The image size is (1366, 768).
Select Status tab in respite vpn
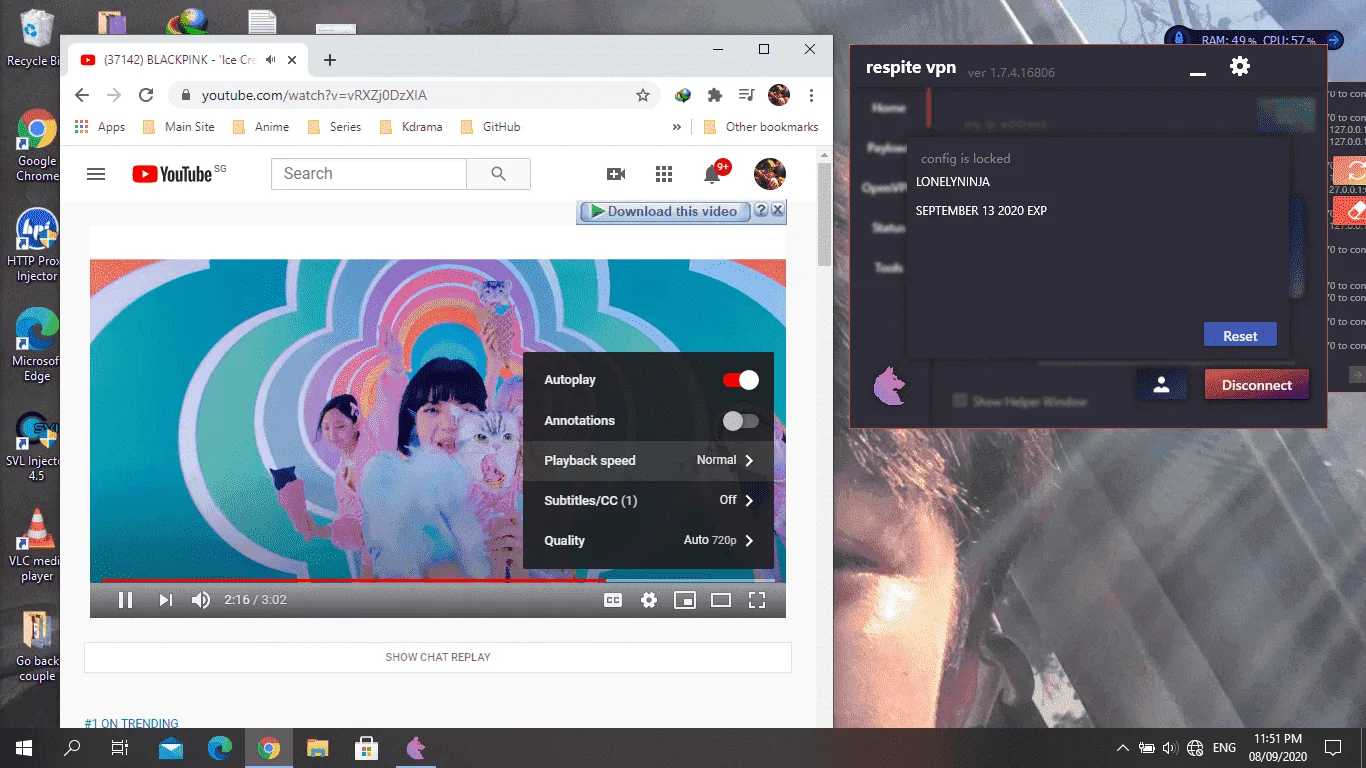coord(888,228)
